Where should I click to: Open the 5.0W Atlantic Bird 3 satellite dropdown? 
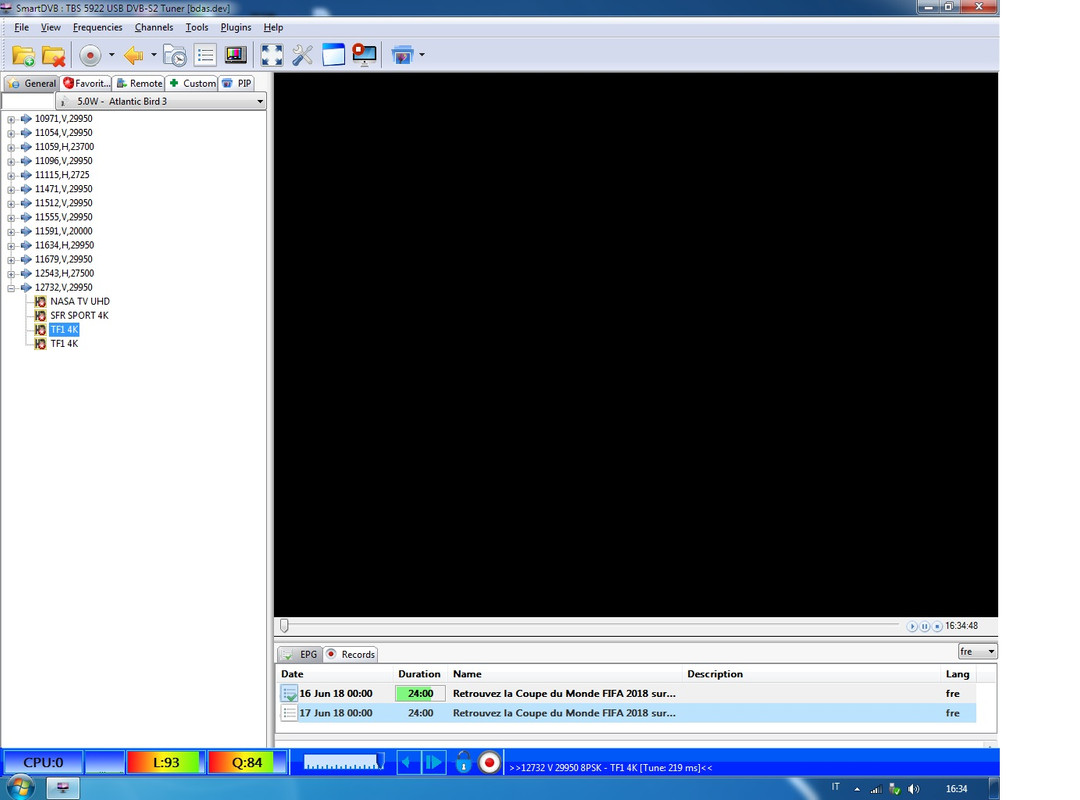[161, 101]
